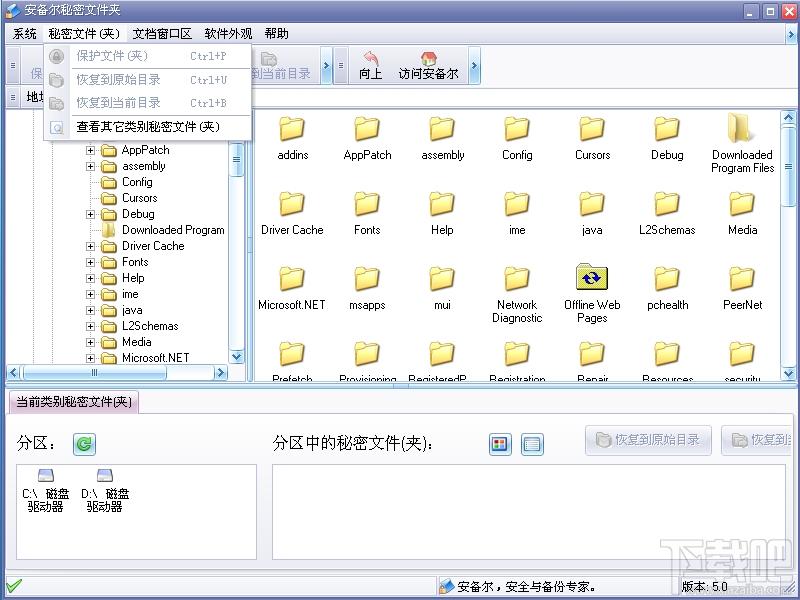Image resolution: width=800 pixels, height=600 pixels.
Task: Switch to list view of secret files
Action: (x=532, y=444)
